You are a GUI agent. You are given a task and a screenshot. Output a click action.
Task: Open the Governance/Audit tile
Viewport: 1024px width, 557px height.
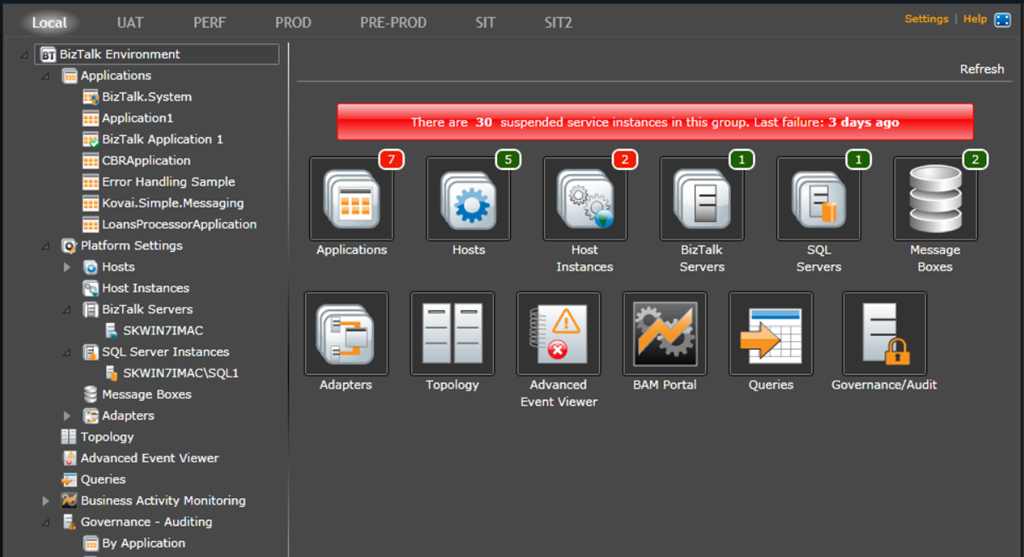point(884,334)
